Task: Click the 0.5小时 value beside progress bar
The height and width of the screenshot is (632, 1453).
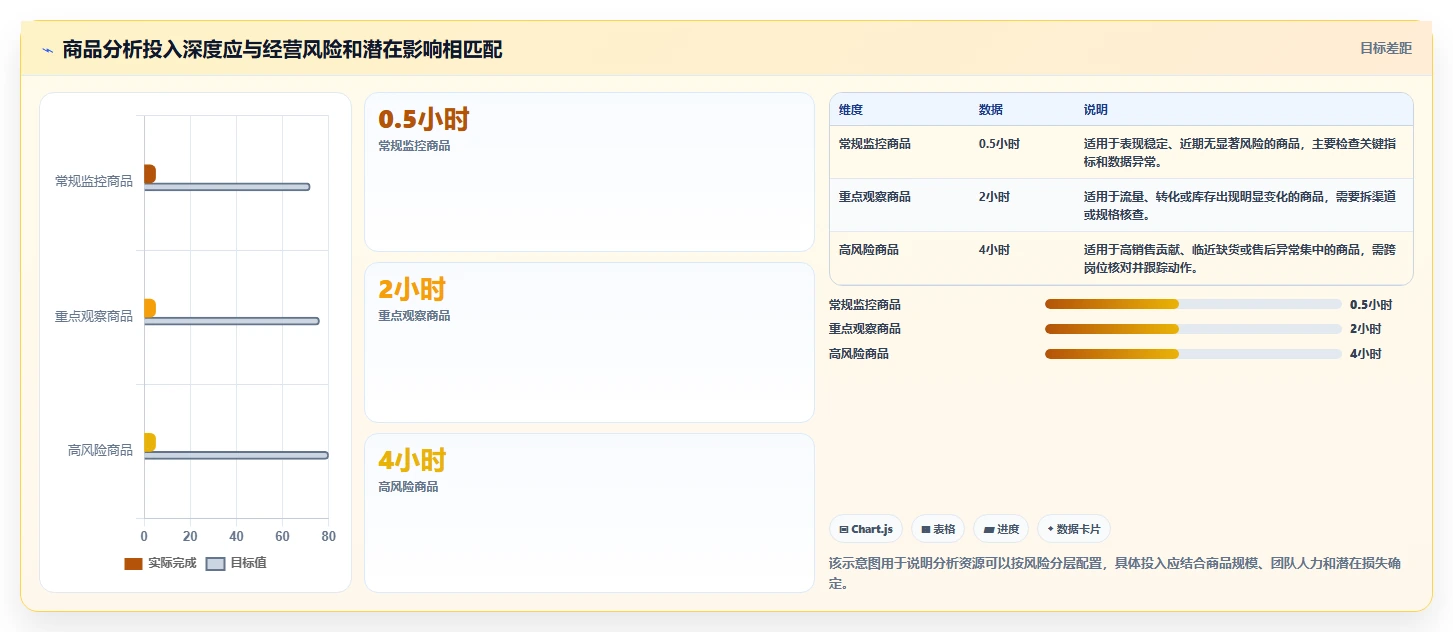Action: click(x=1370, y=304)
